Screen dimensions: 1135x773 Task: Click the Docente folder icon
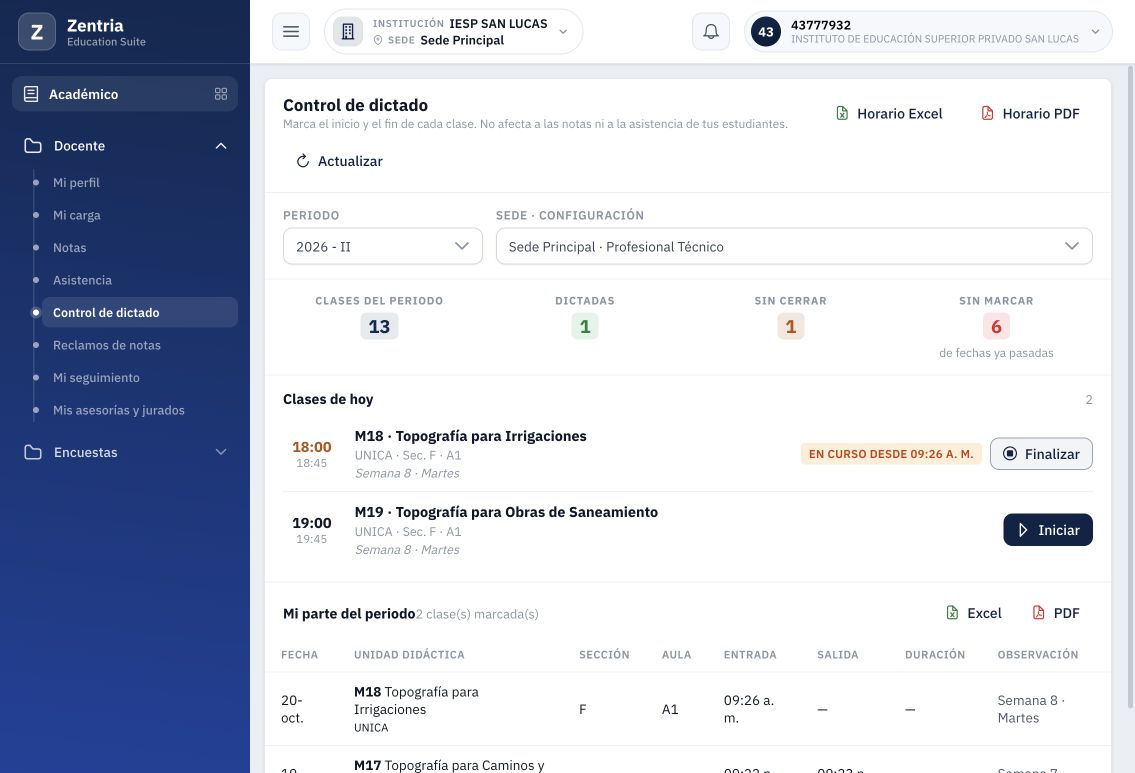33,145
